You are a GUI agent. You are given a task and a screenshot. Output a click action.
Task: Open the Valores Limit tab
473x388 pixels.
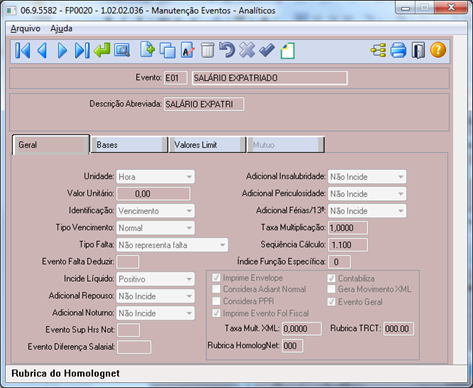click(207, 145)
